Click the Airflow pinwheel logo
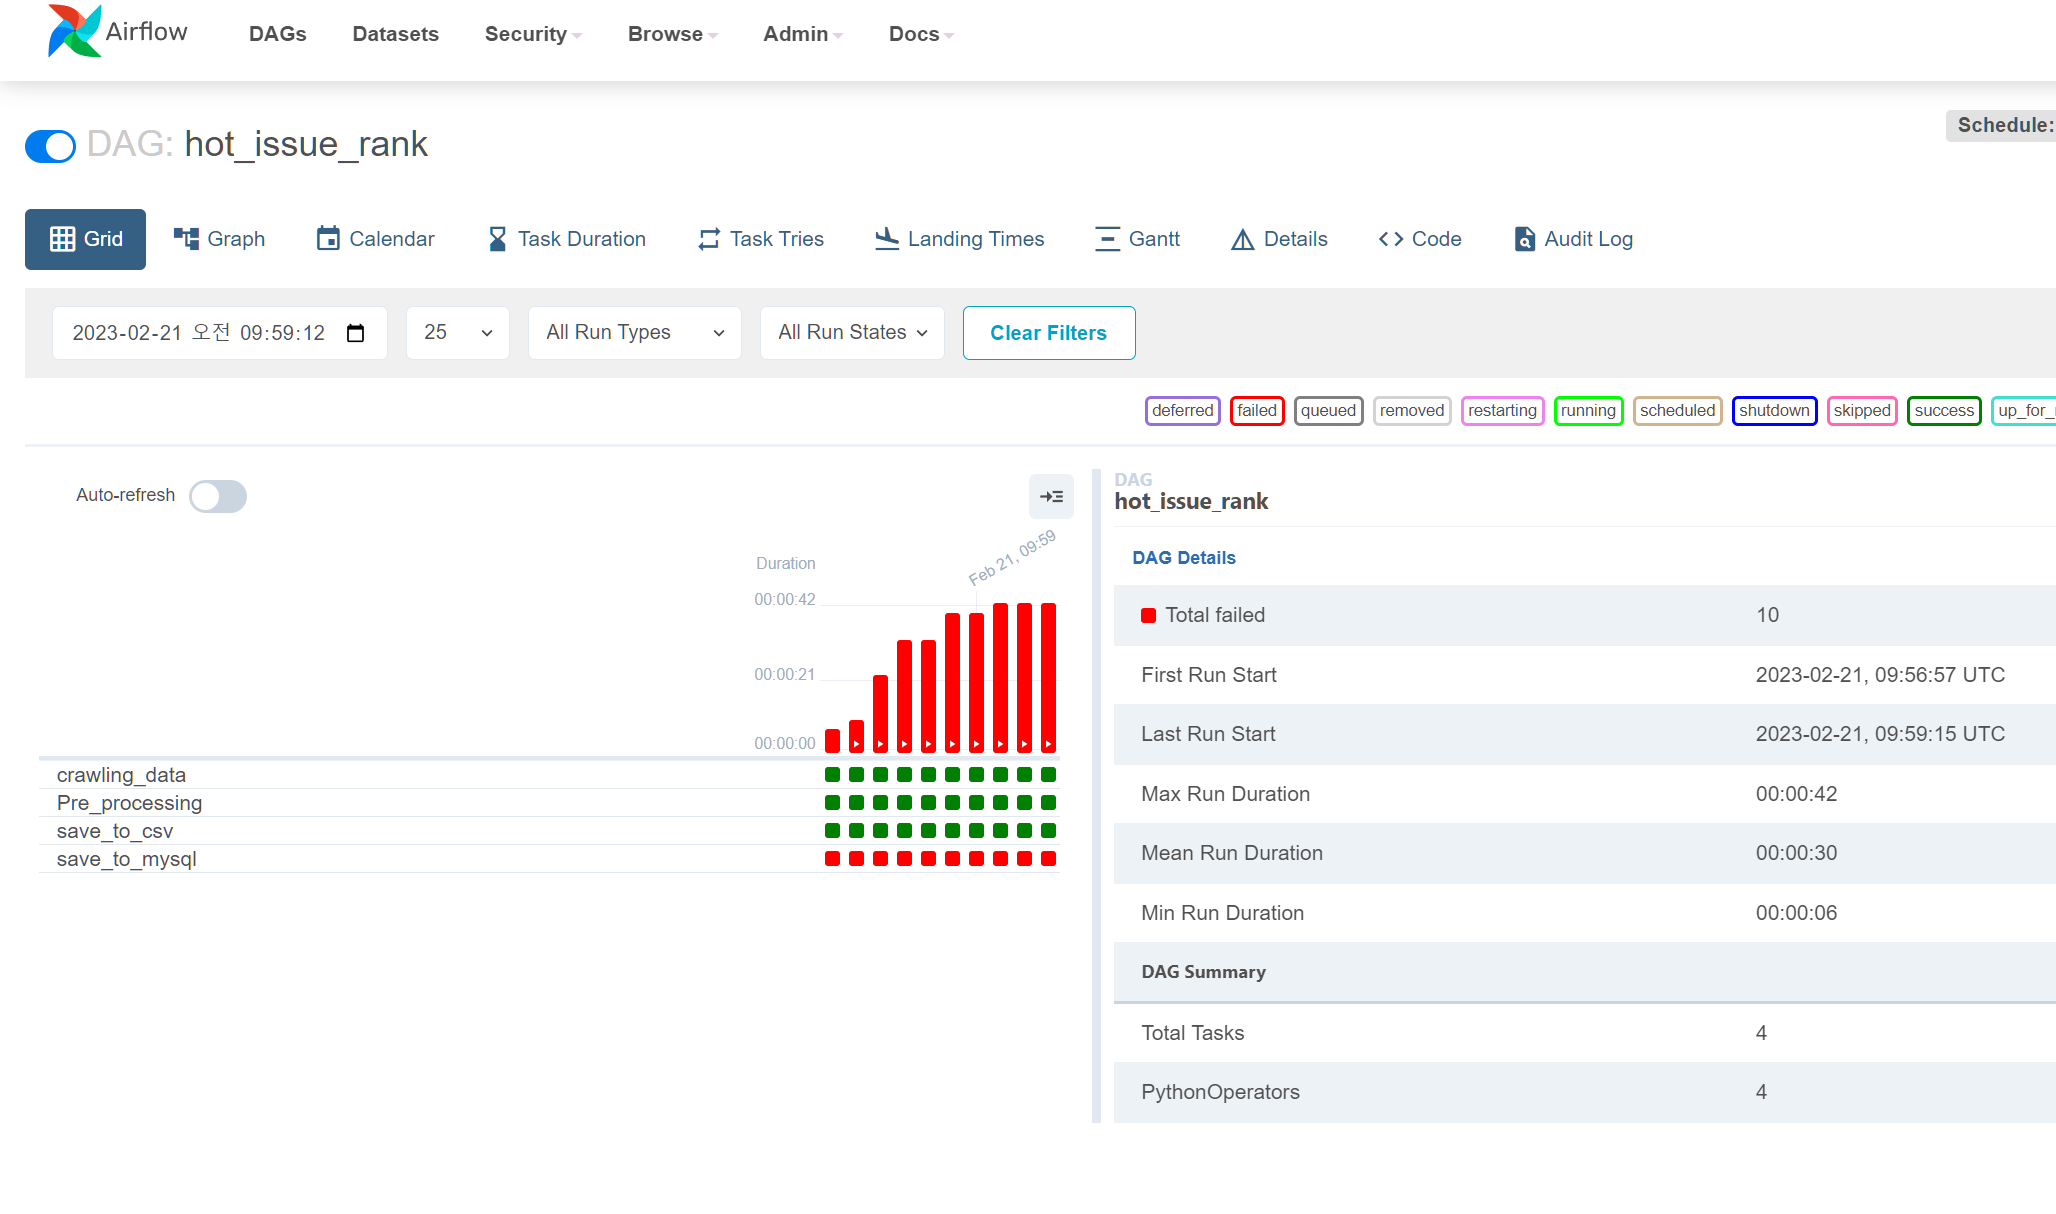Image resolution: width=2056 pixels, height=1214 pixels. (x=74, y=32)
